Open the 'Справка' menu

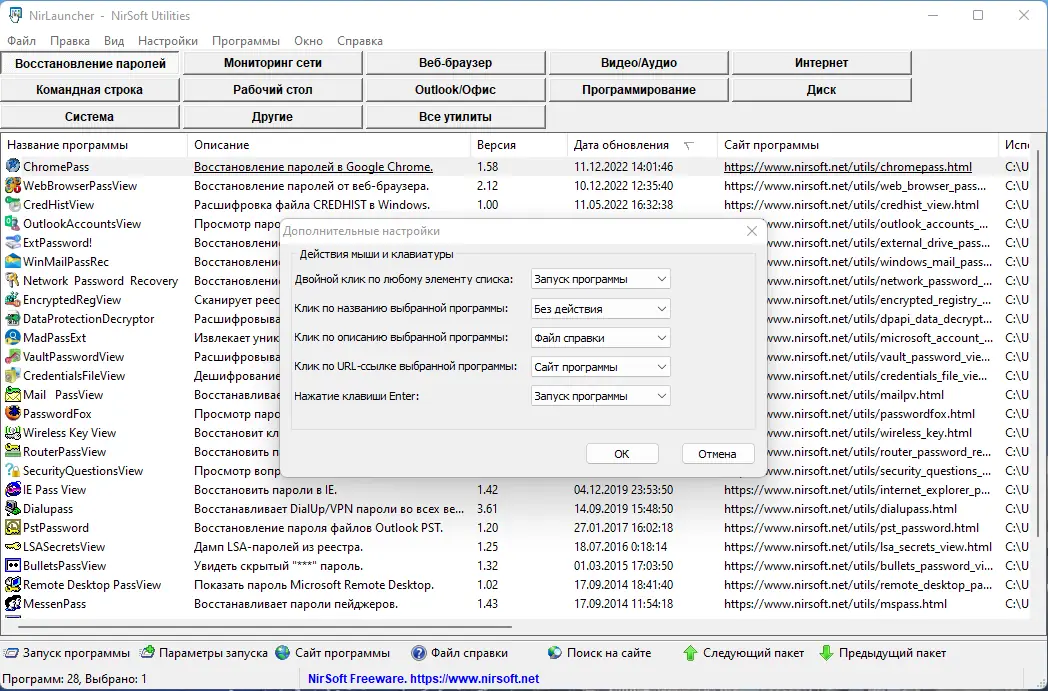coord(360,41)
